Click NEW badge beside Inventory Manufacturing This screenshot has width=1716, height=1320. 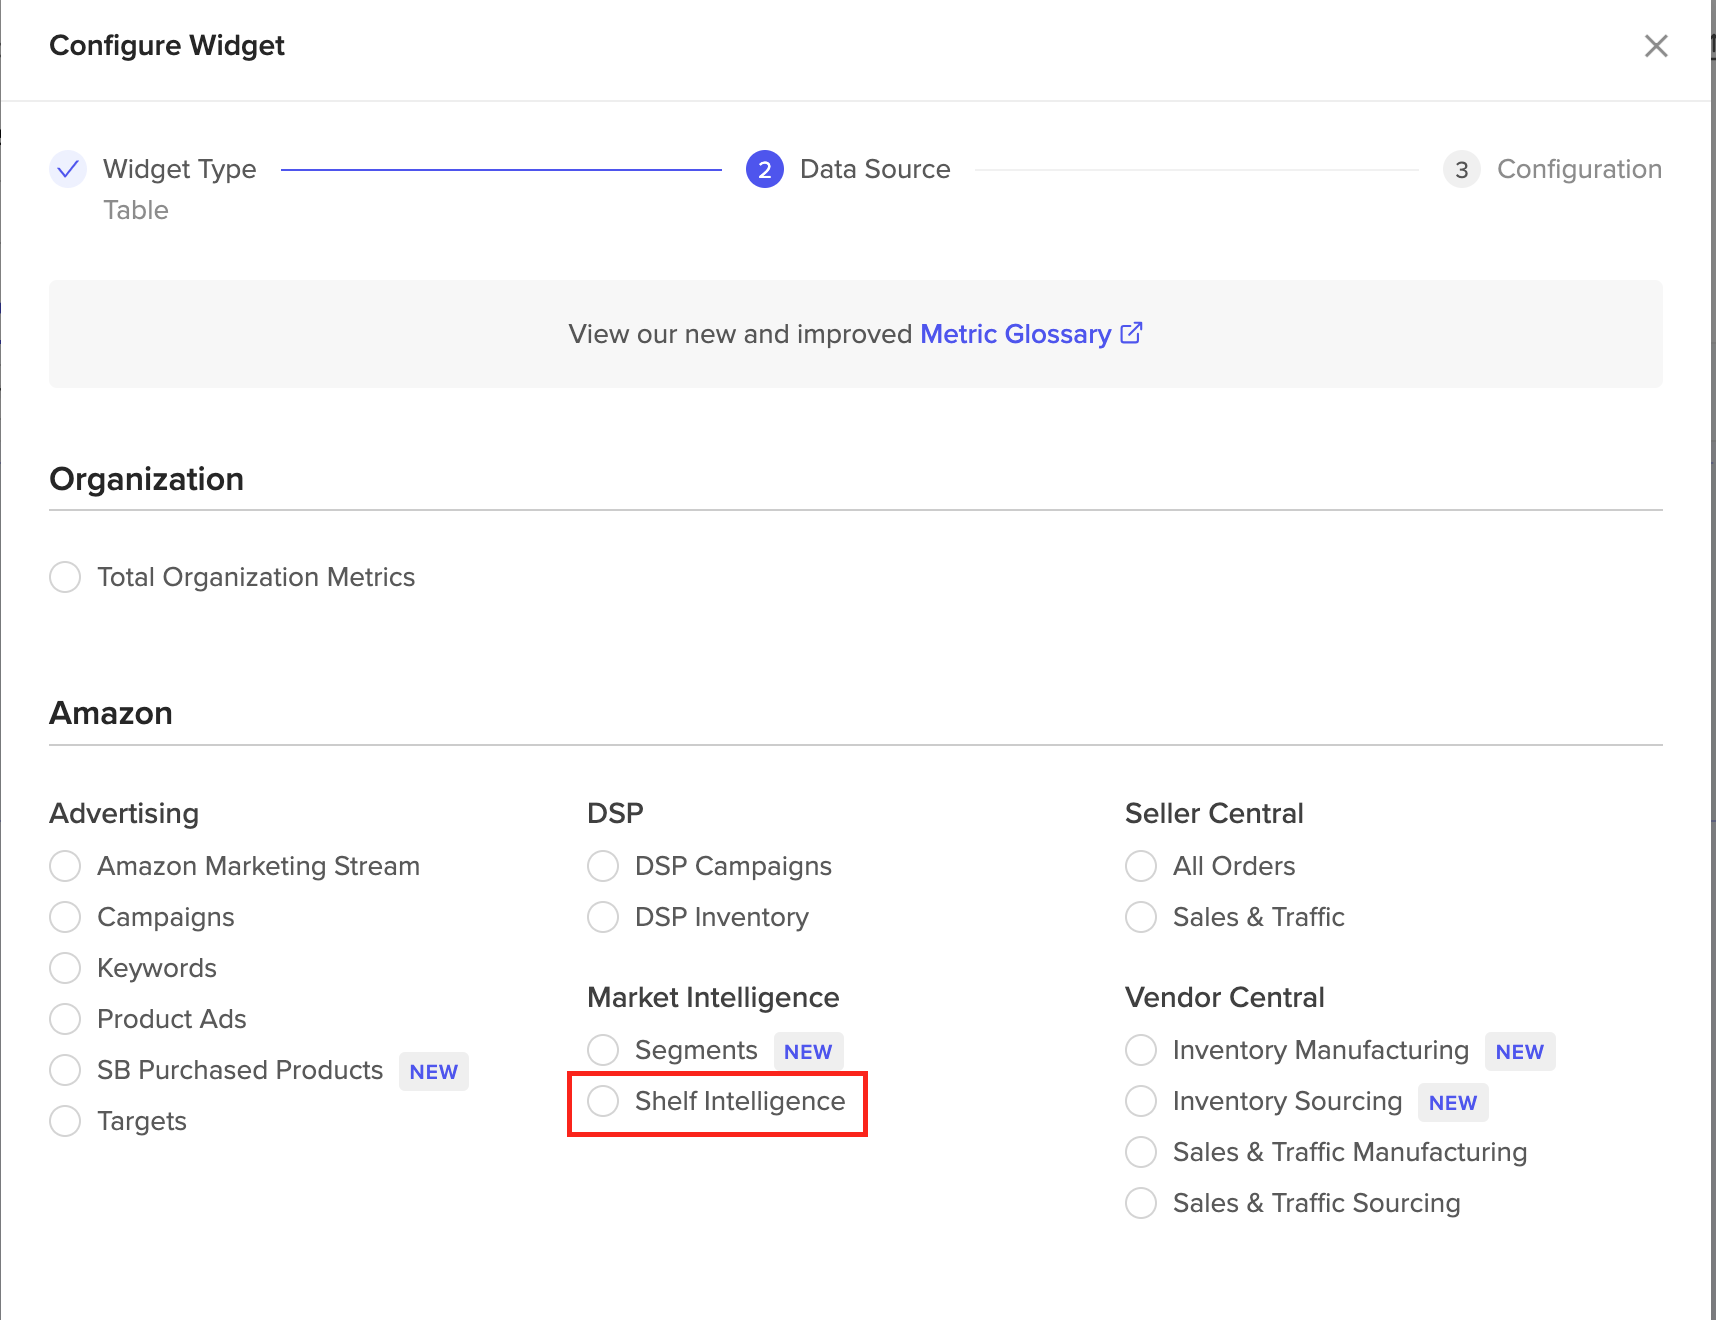coord(1520,1052)
